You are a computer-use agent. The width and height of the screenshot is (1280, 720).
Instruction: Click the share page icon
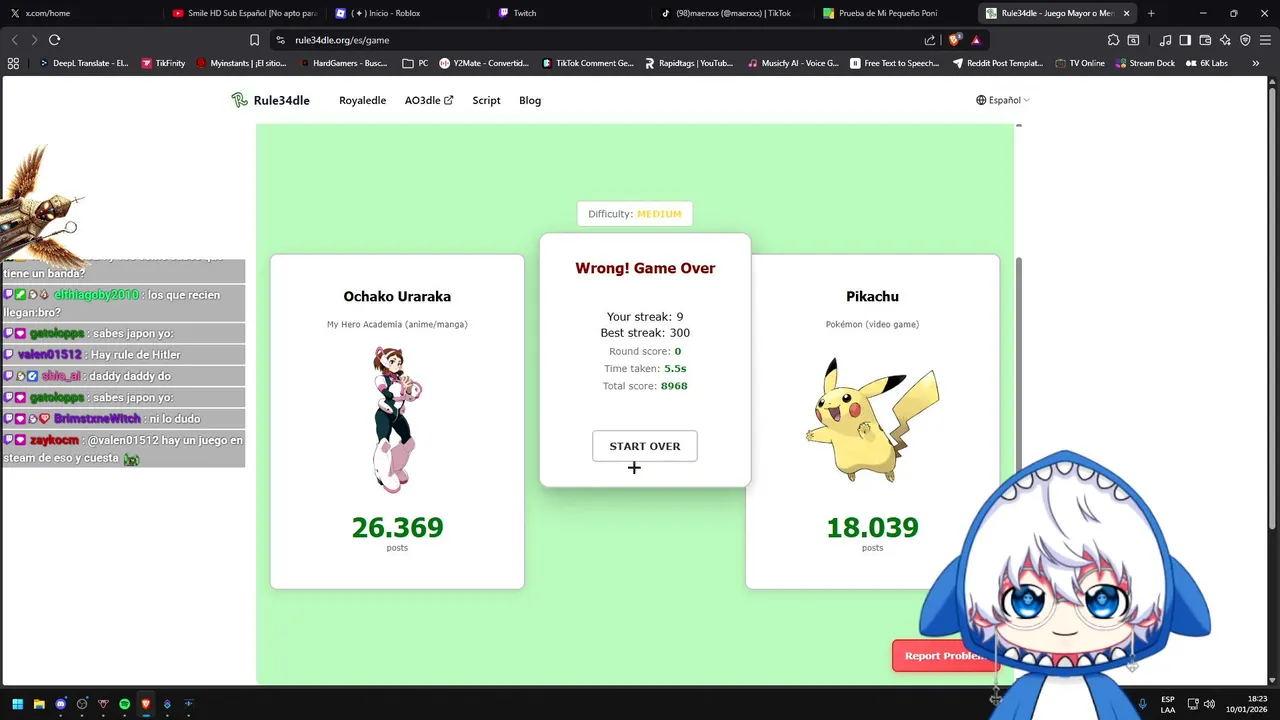pos(930,40)
